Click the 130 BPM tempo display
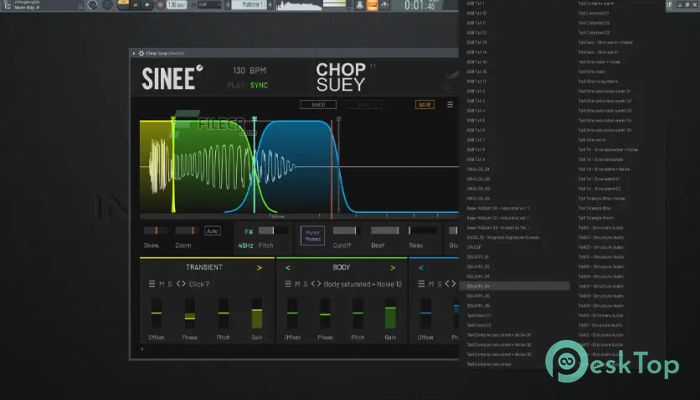The height and width of the screenshot is (400, 700). [250, 71]
